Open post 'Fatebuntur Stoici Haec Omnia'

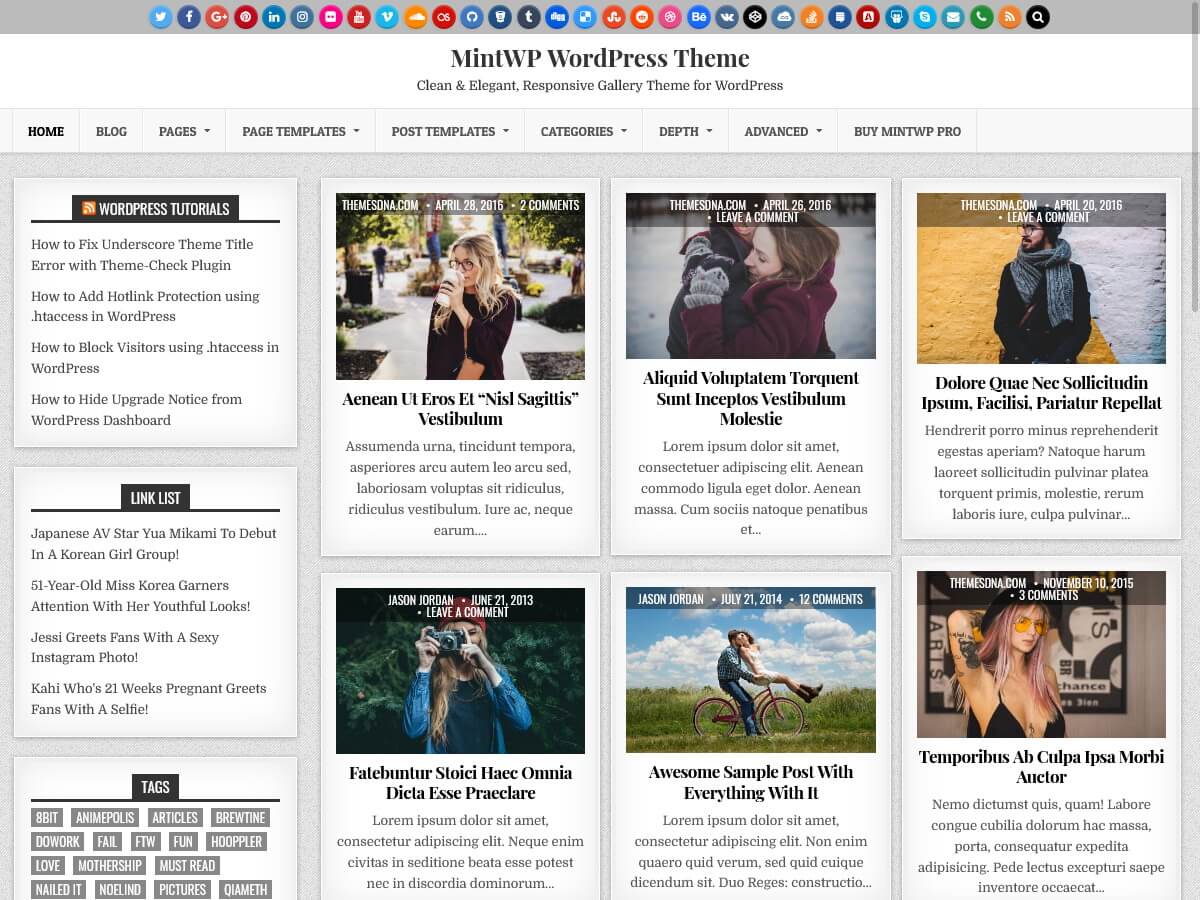460,782
